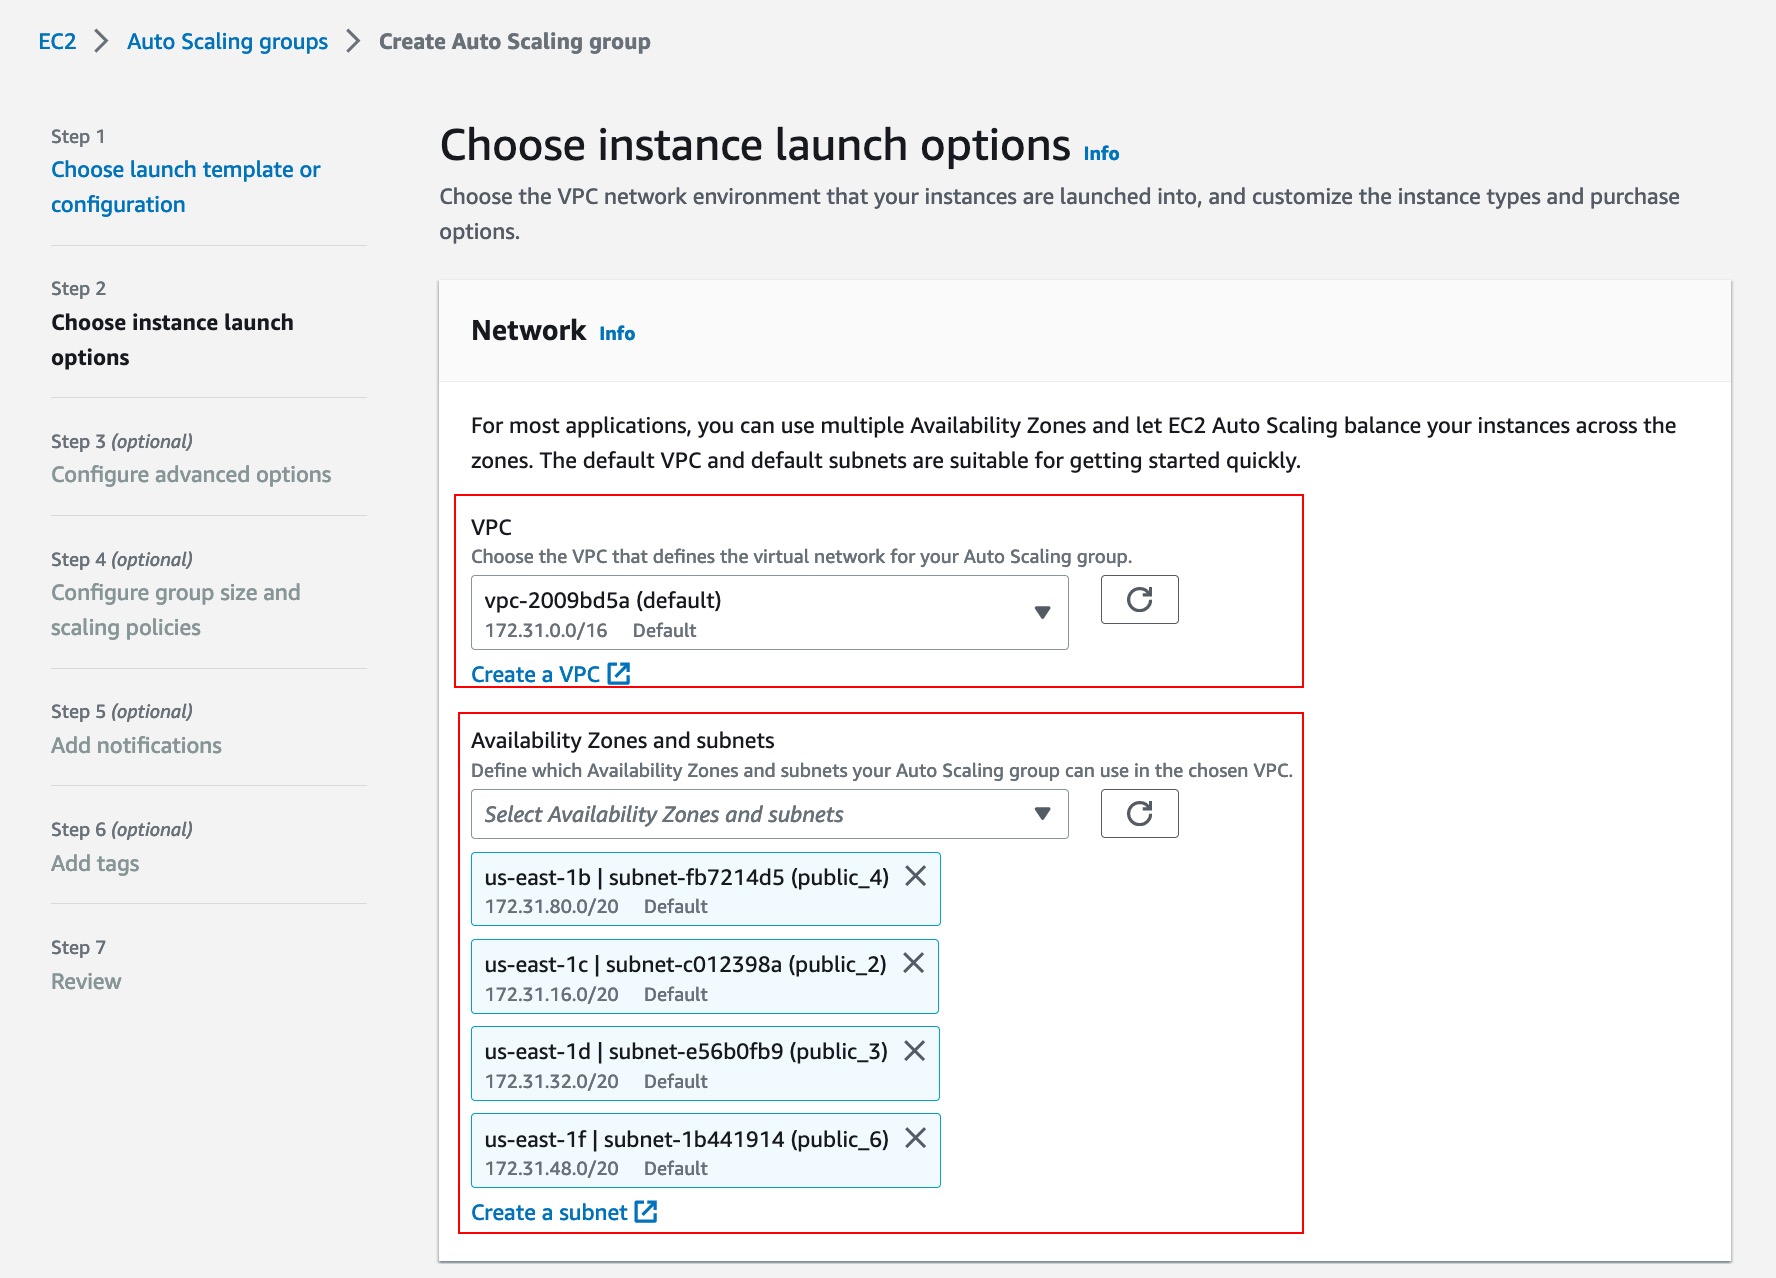Screen dimensions: 1776x1278
Task: Click the Create Auto Scaling group breadcrumb text
Action: click(514, 41)
